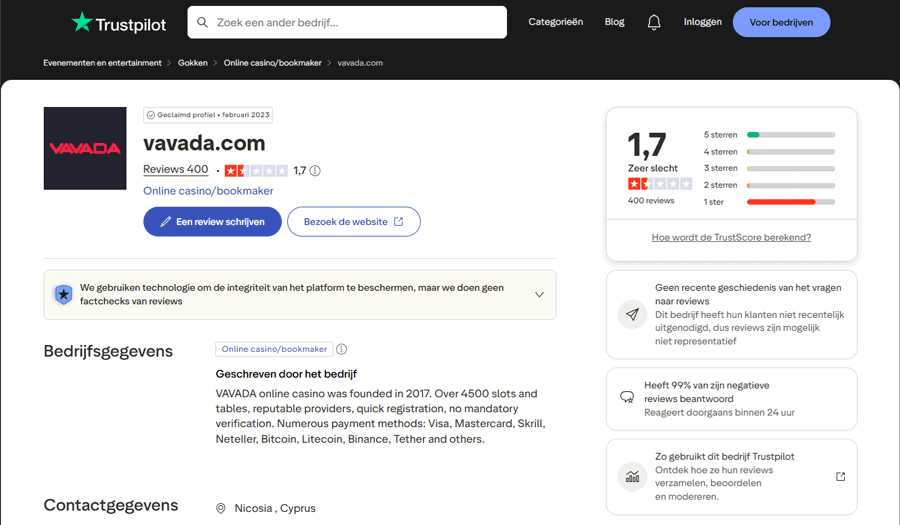Open the notifications bell icon
This screenshot has height=525, width=900.
pyautogui.click(x=654, y=22)
